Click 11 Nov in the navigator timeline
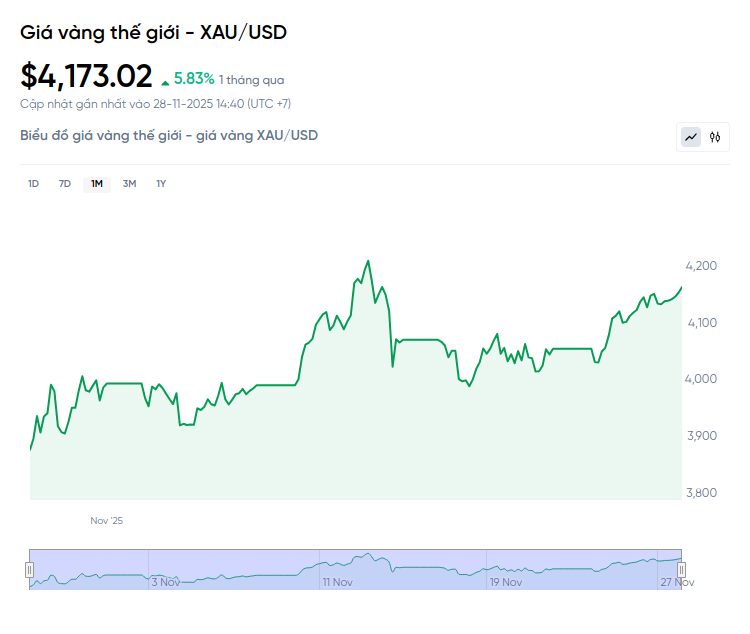 click(337, 581)
